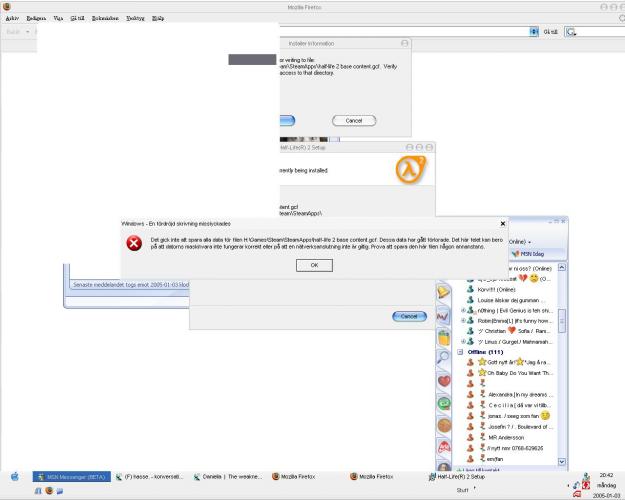Select the contact 'Korv!!! (Online)'
Screen dimensions: 625x500
click(496, 289)
